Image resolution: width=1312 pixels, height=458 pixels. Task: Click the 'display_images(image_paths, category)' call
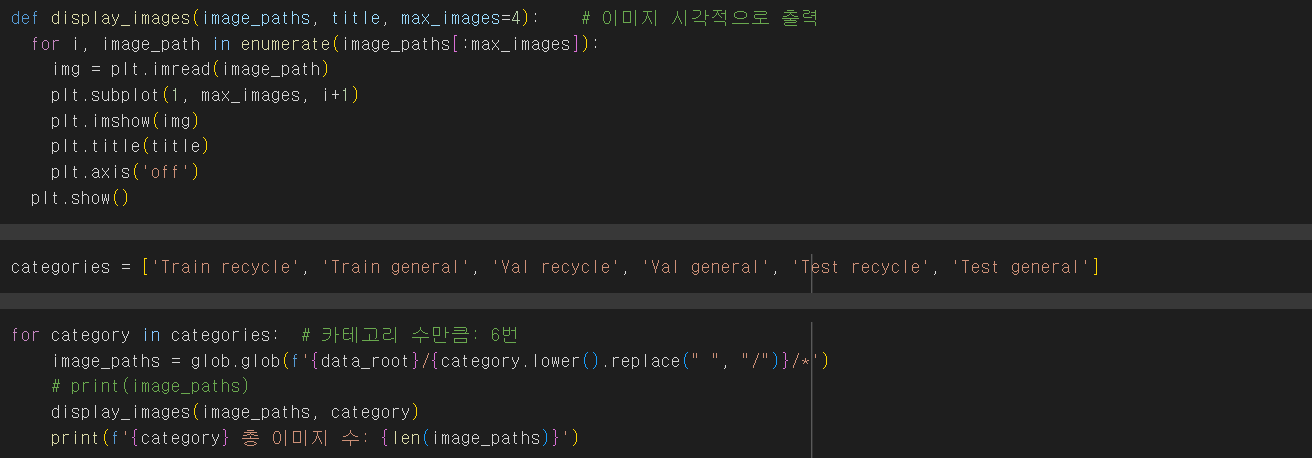coord(235,412)
